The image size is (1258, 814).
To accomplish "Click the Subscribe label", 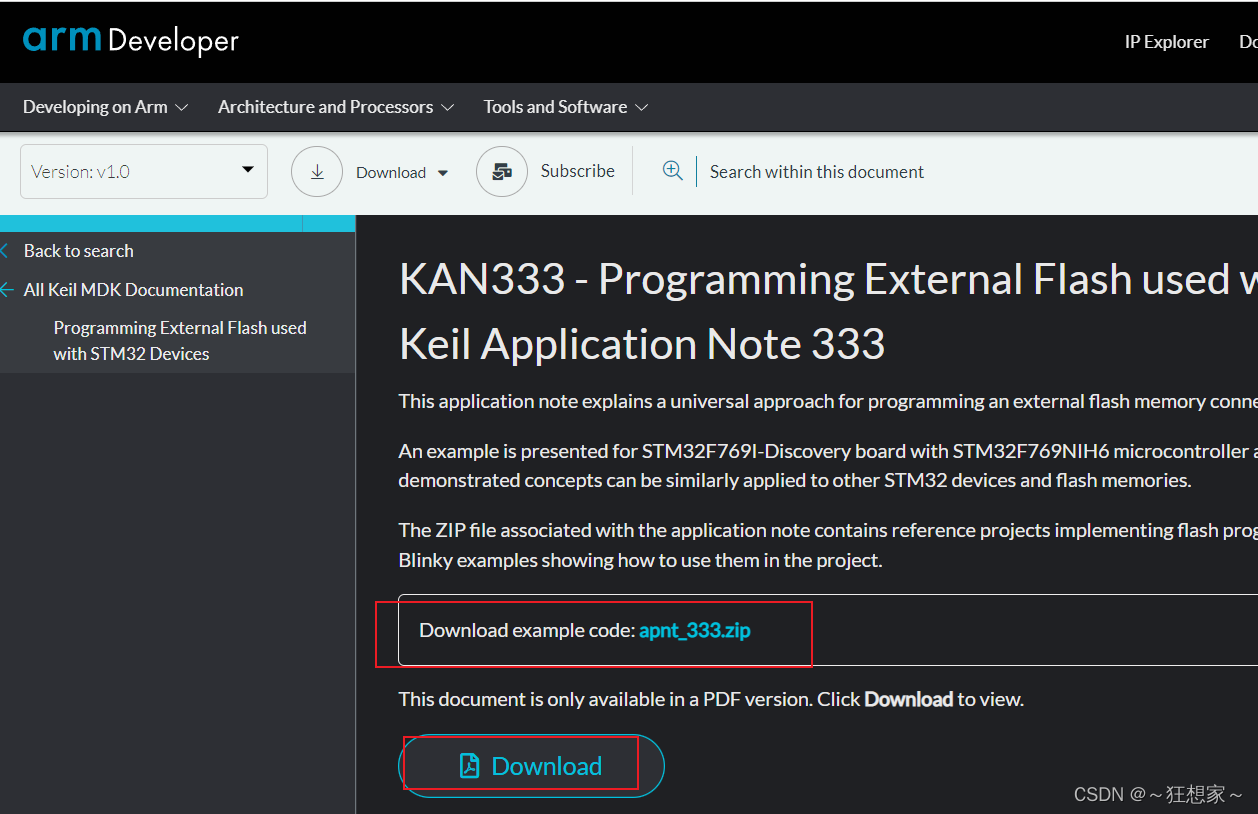I will coord(578,171).
